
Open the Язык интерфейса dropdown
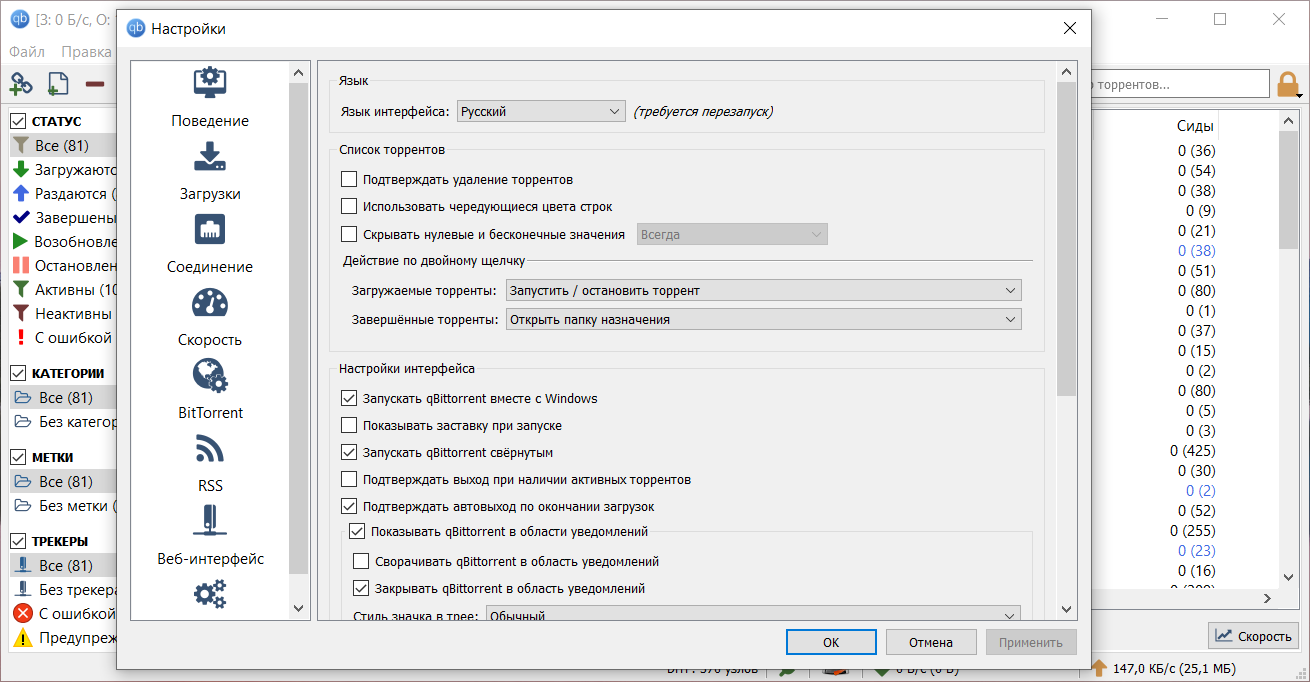tap(541, 112)
